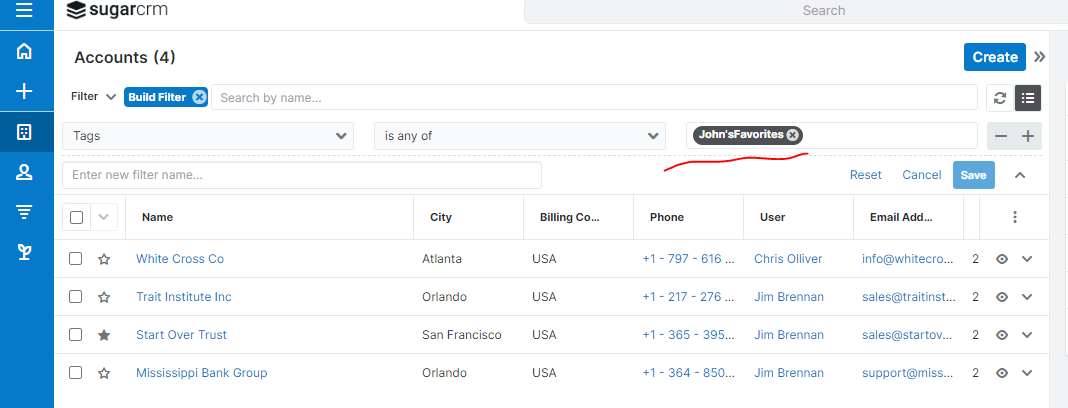Go to Home via sidebar icon

25,52
